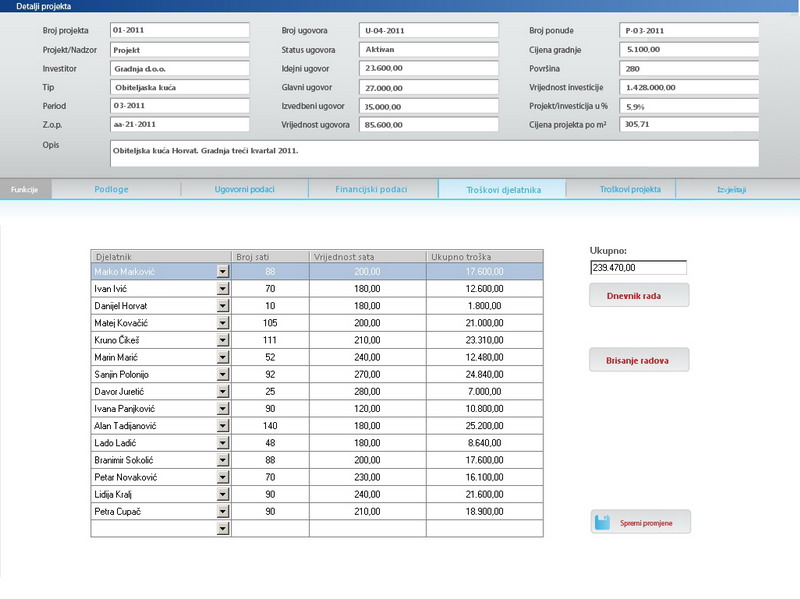The width and height of the screenshot is (800, 599).
Task: Click the Ukupno total field
Action: coord(638,267)
